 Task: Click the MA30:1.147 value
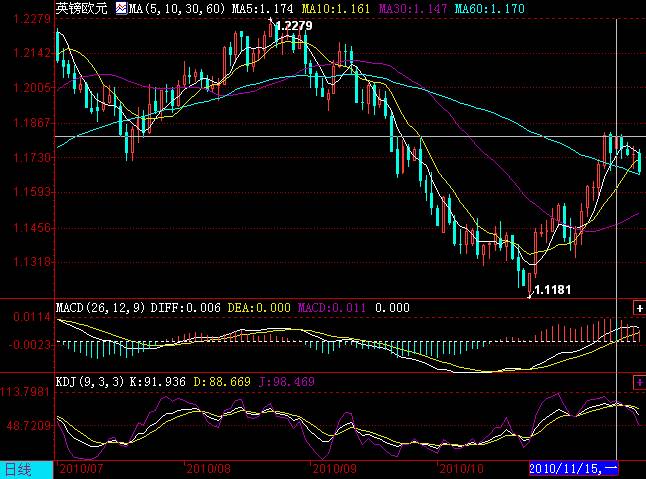tap(413, 8)
